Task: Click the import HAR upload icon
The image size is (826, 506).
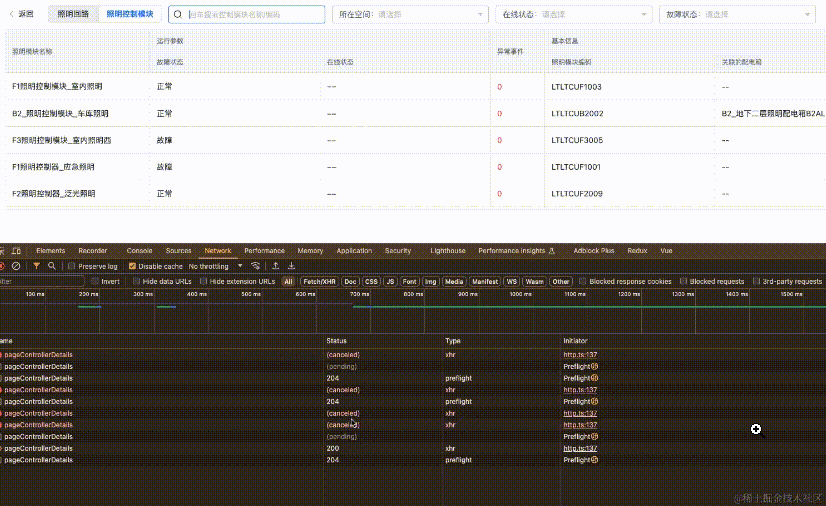Action: click(275, 266)
